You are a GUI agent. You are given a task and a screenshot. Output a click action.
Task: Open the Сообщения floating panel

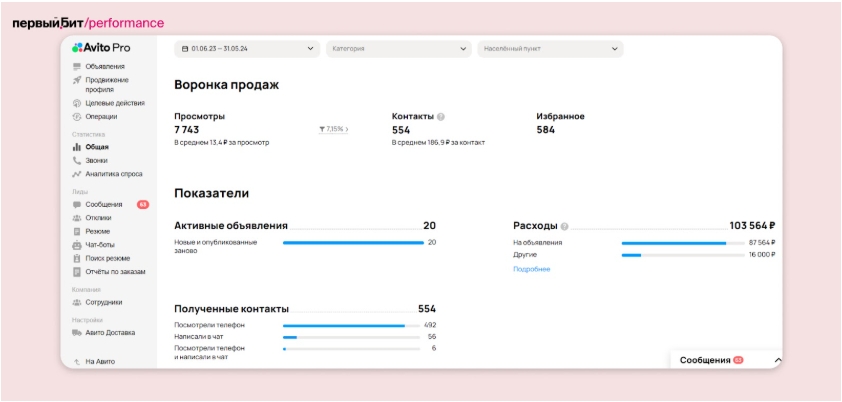pos(727,360)
